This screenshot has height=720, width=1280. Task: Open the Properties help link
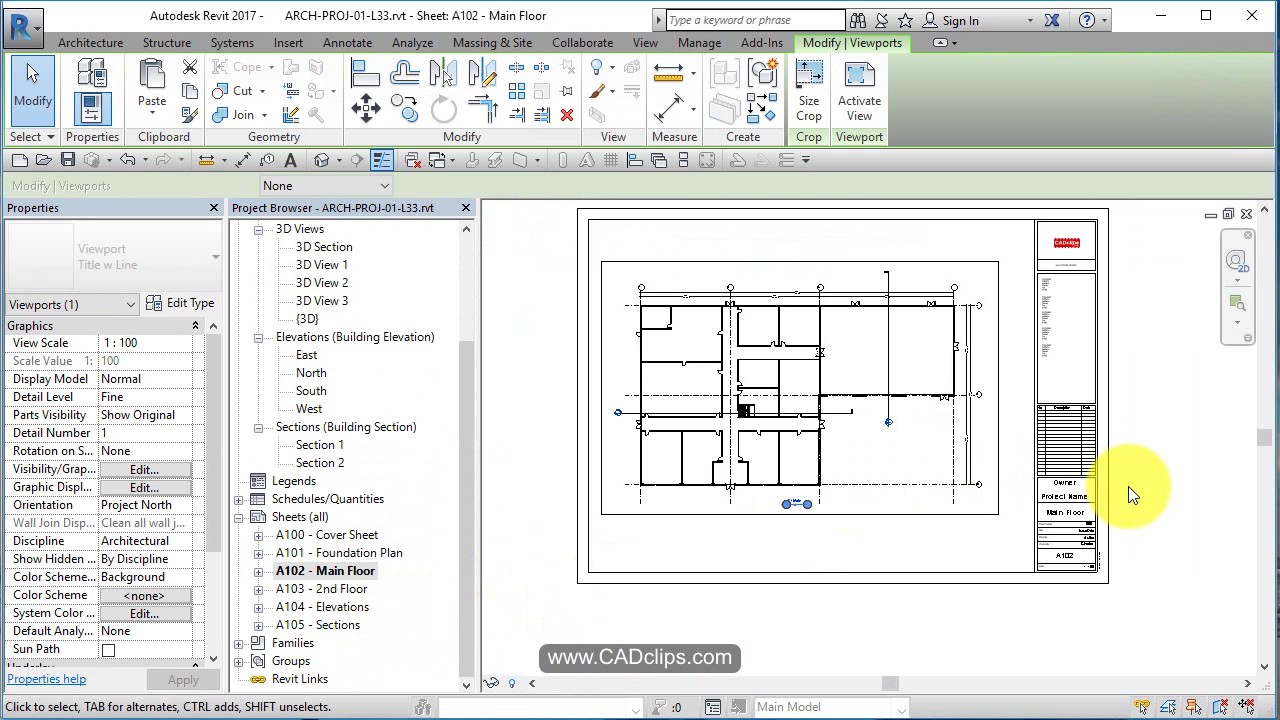tap(46, 679)
